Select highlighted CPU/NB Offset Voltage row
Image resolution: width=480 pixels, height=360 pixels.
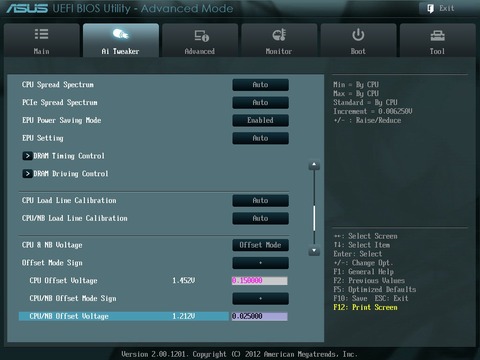tap(124, 316)
